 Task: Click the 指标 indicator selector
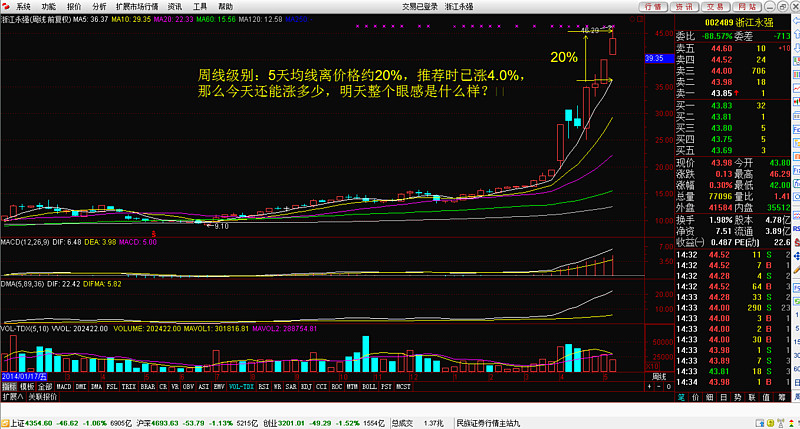pyautogui.click(x=8, y=385)
